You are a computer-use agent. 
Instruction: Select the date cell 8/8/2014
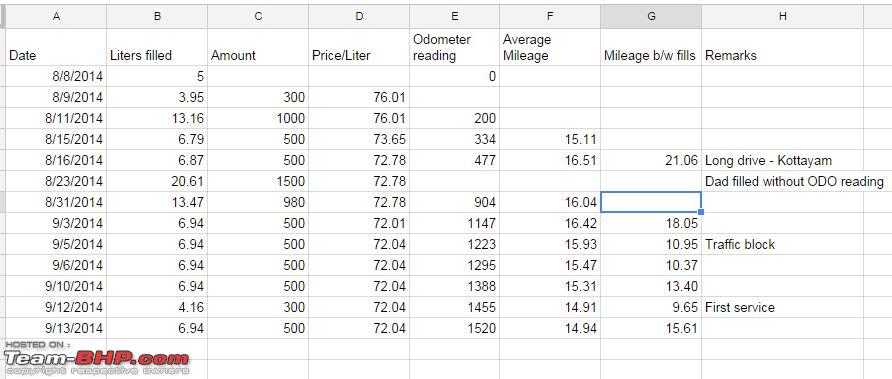point(56,76)
